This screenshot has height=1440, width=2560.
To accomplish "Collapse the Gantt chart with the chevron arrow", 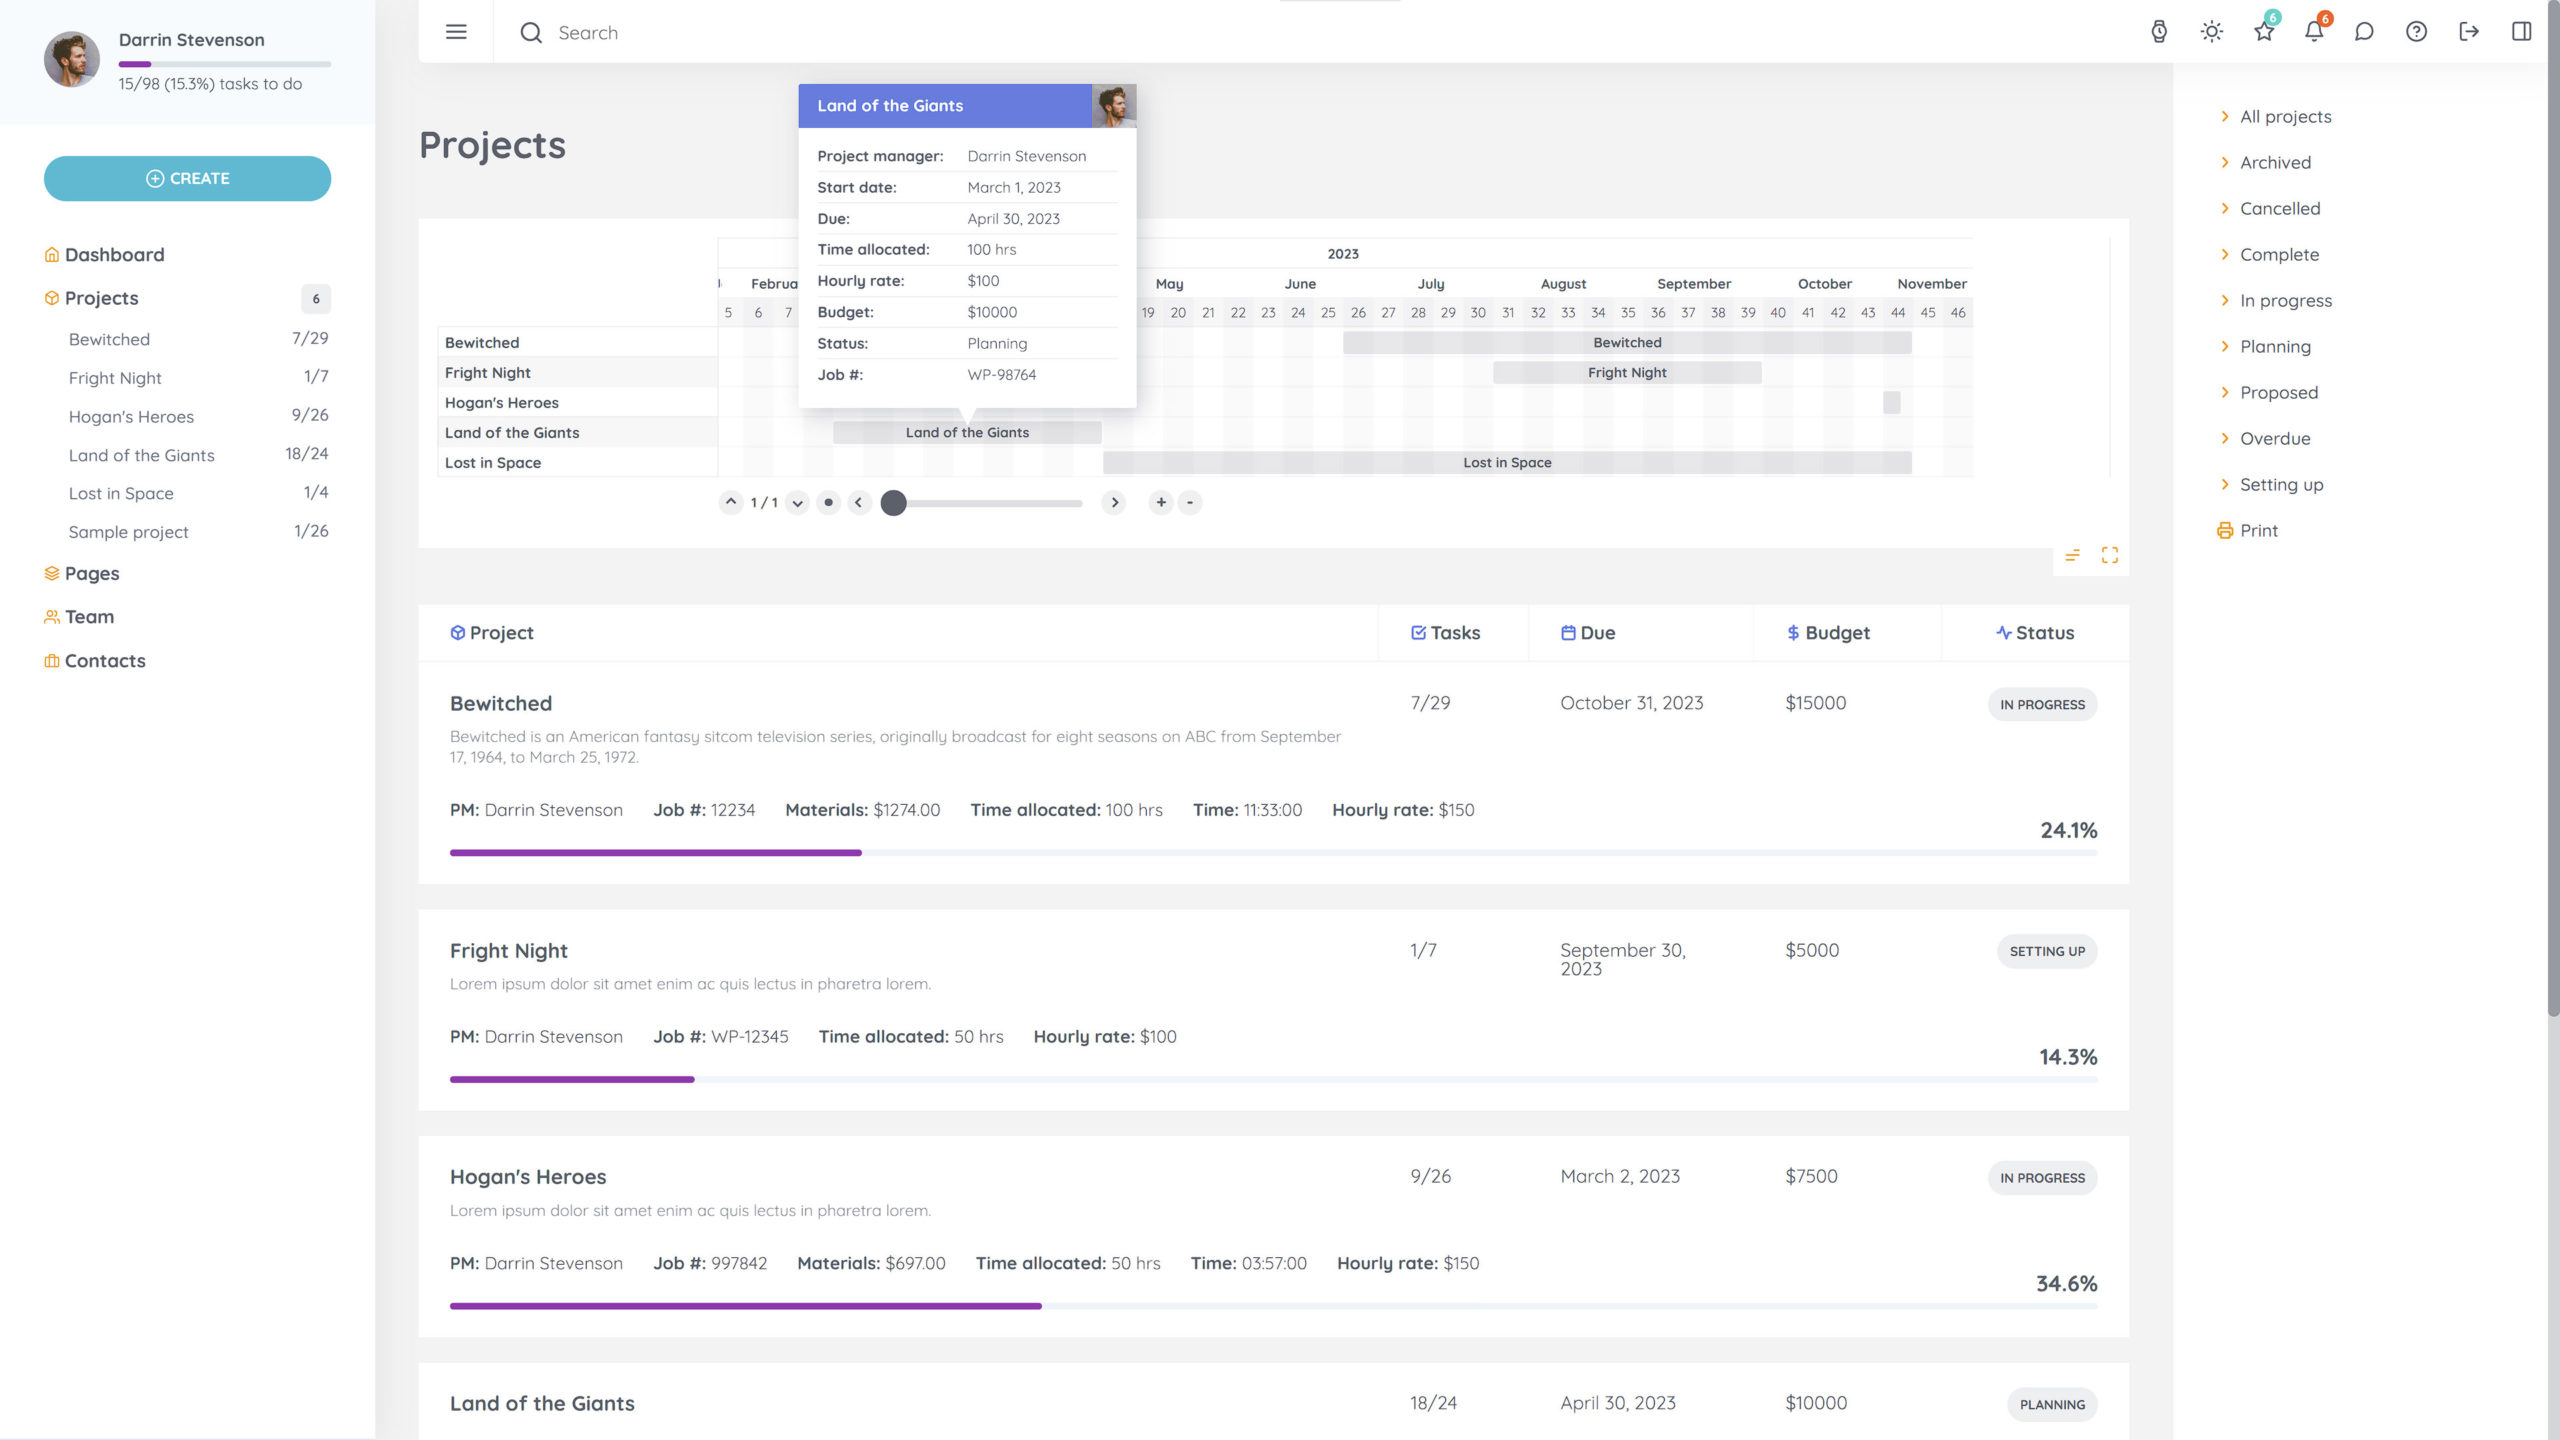I will tap(731, 502).
